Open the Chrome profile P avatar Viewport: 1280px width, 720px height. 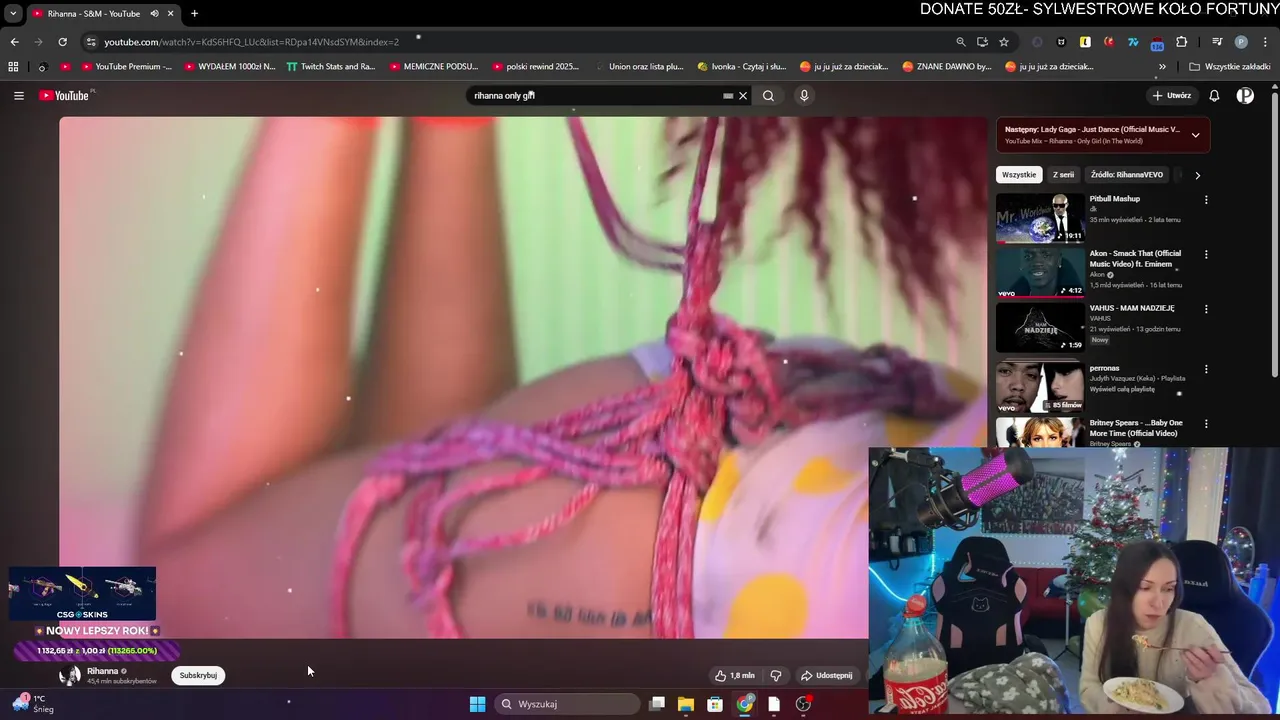pos(1241,42)
